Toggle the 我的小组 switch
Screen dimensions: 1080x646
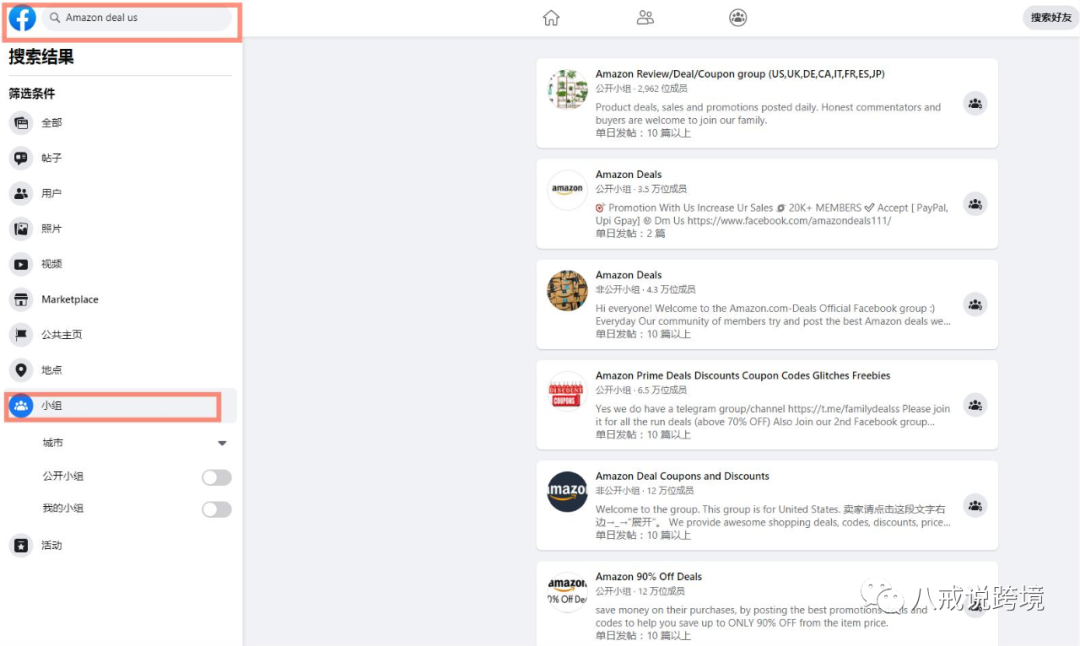[x=216, y=509]
